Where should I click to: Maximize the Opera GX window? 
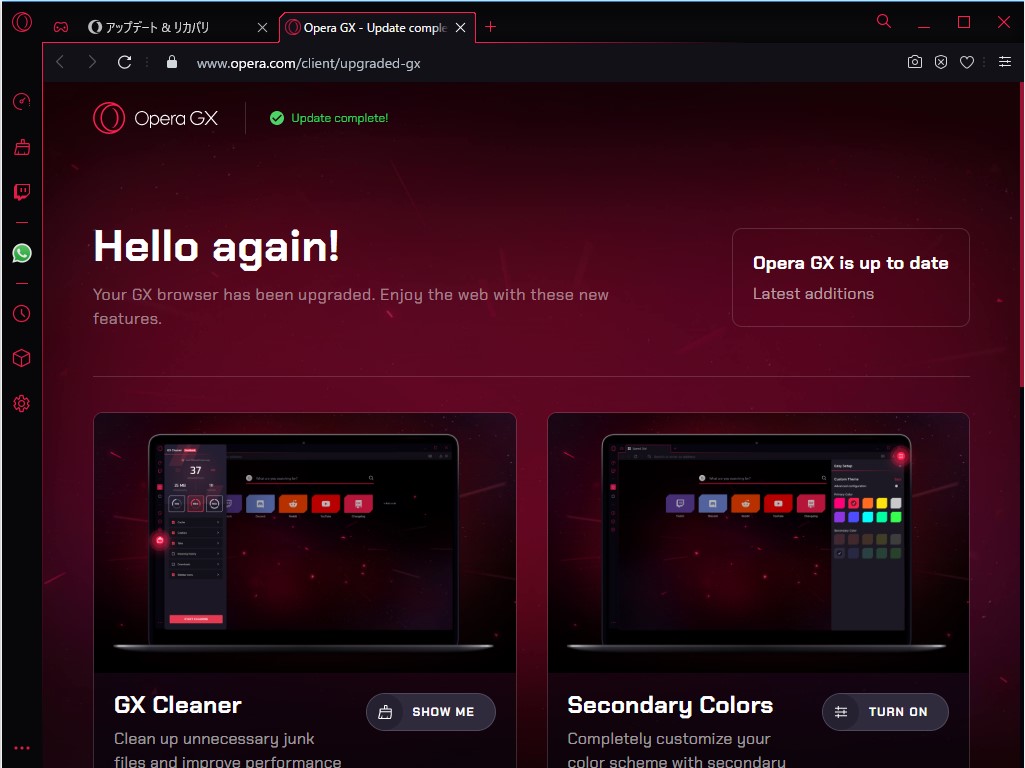click(x=964, y=22)
